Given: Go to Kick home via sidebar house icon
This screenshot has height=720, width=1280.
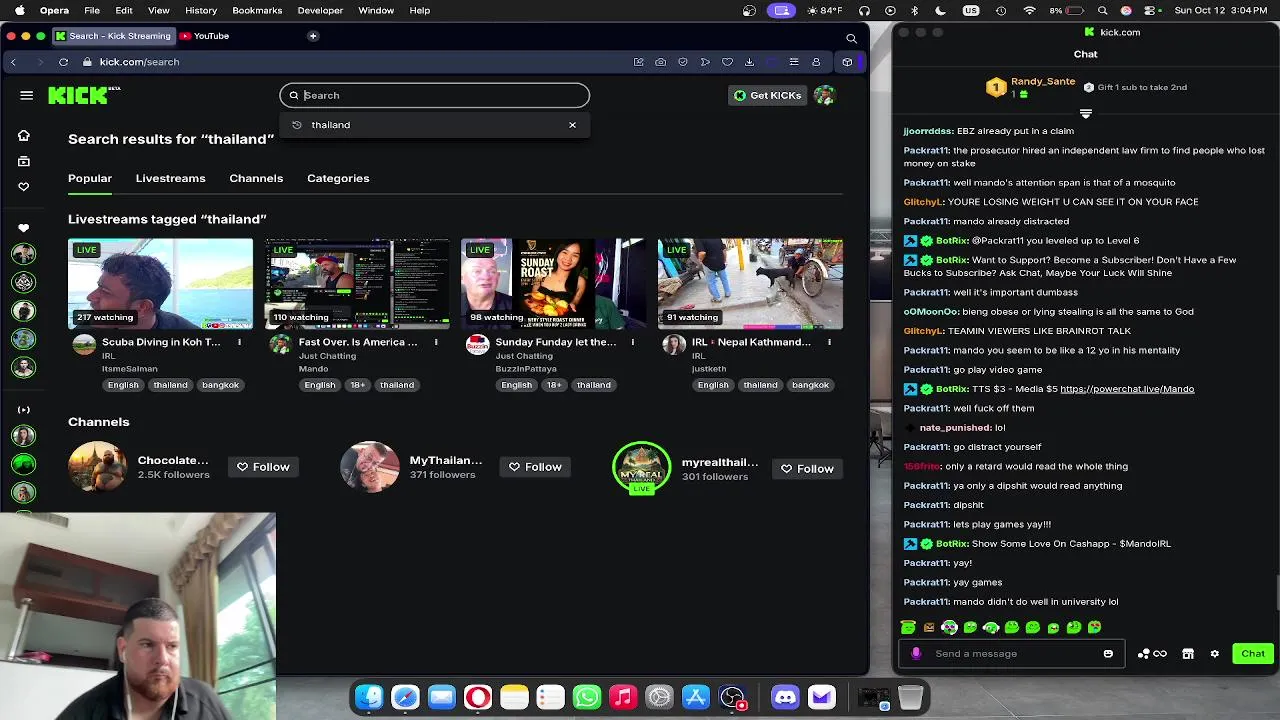Looking at the screenshot, I should pos(24,135).
